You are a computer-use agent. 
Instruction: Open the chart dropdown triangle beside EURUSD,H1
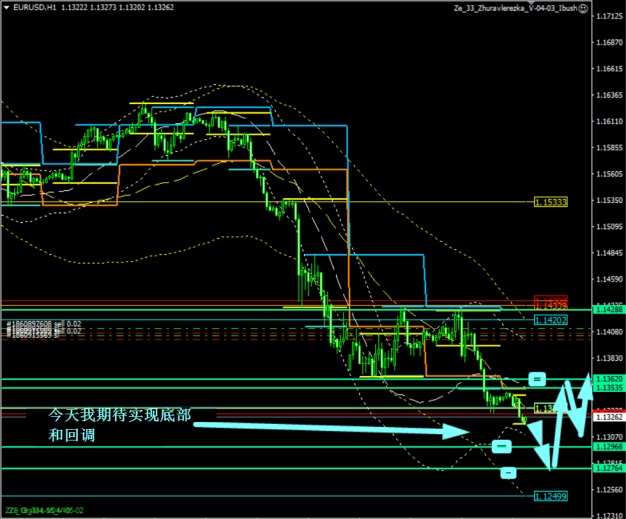click(x=4, y=6)
